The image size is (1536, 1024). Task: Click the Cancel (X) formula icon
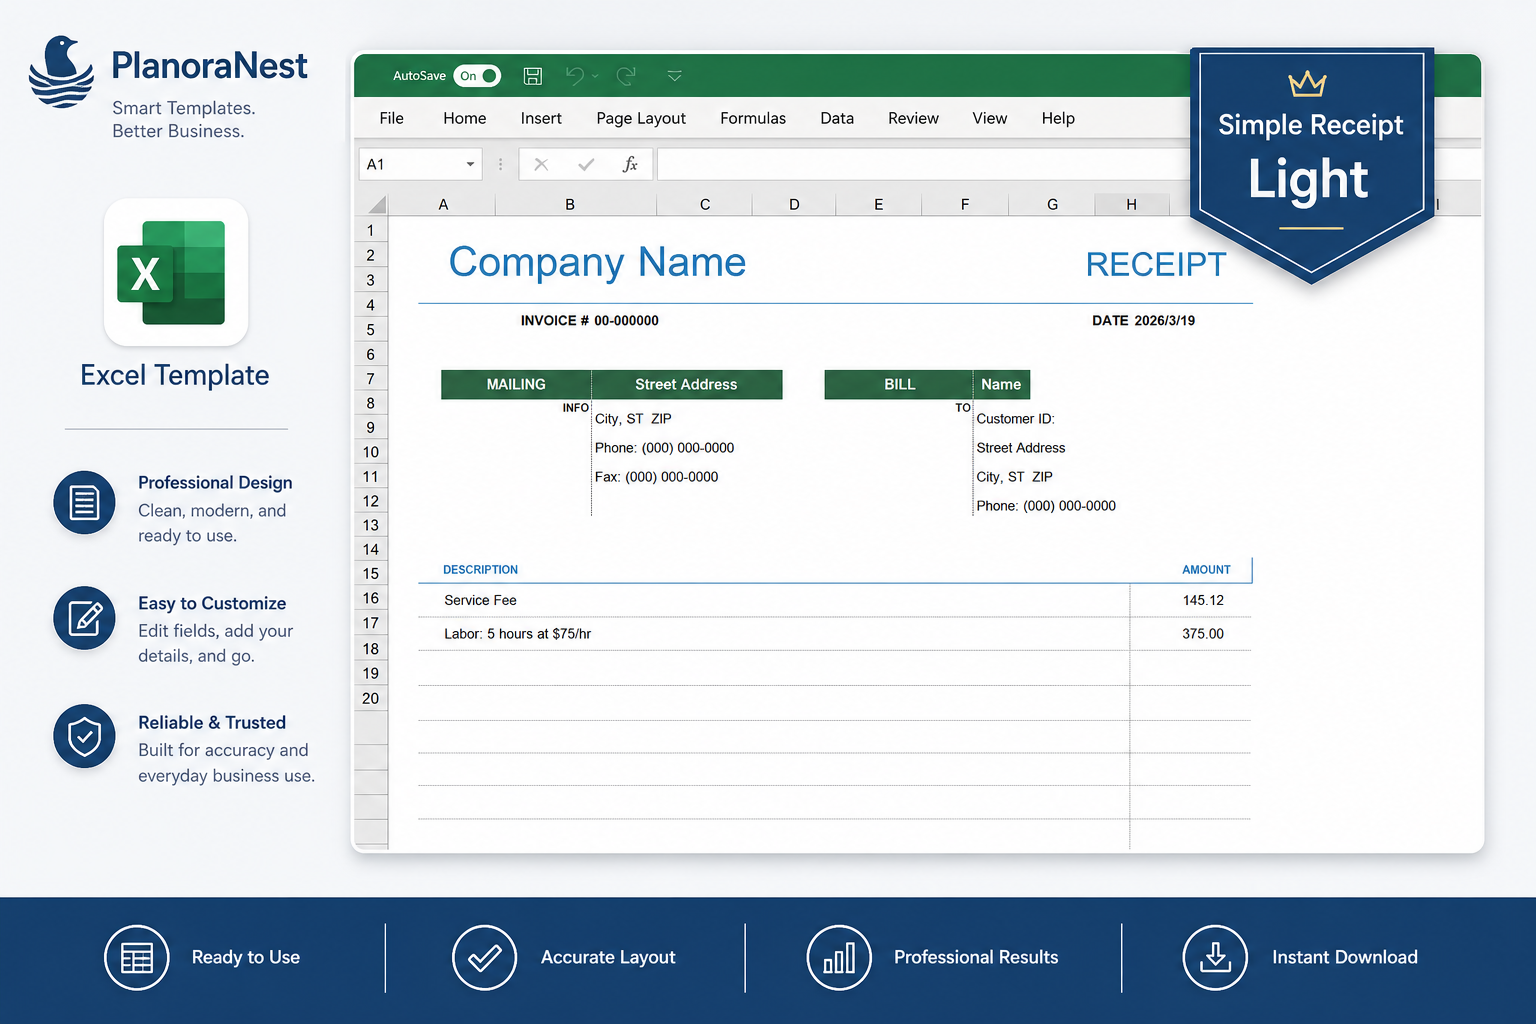pos(541,164)
